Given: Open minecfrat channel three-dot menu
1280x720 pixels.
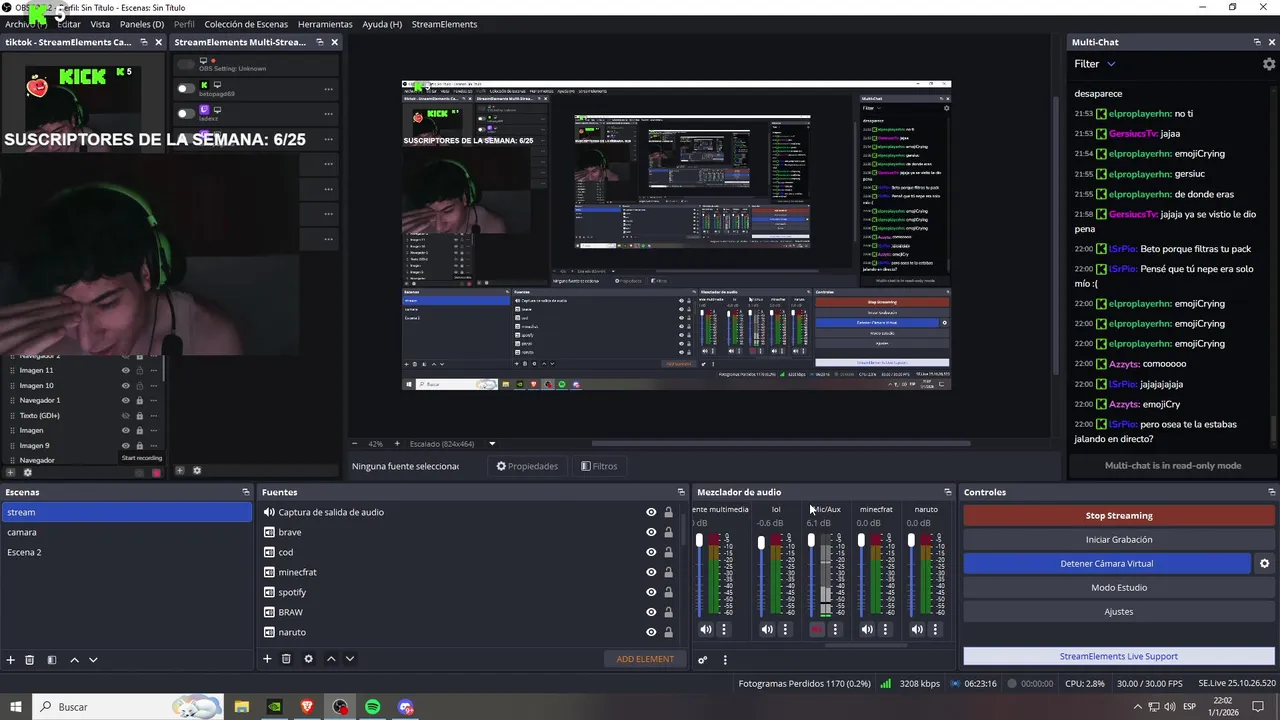Looking at the screenshot, I should 885,629.
